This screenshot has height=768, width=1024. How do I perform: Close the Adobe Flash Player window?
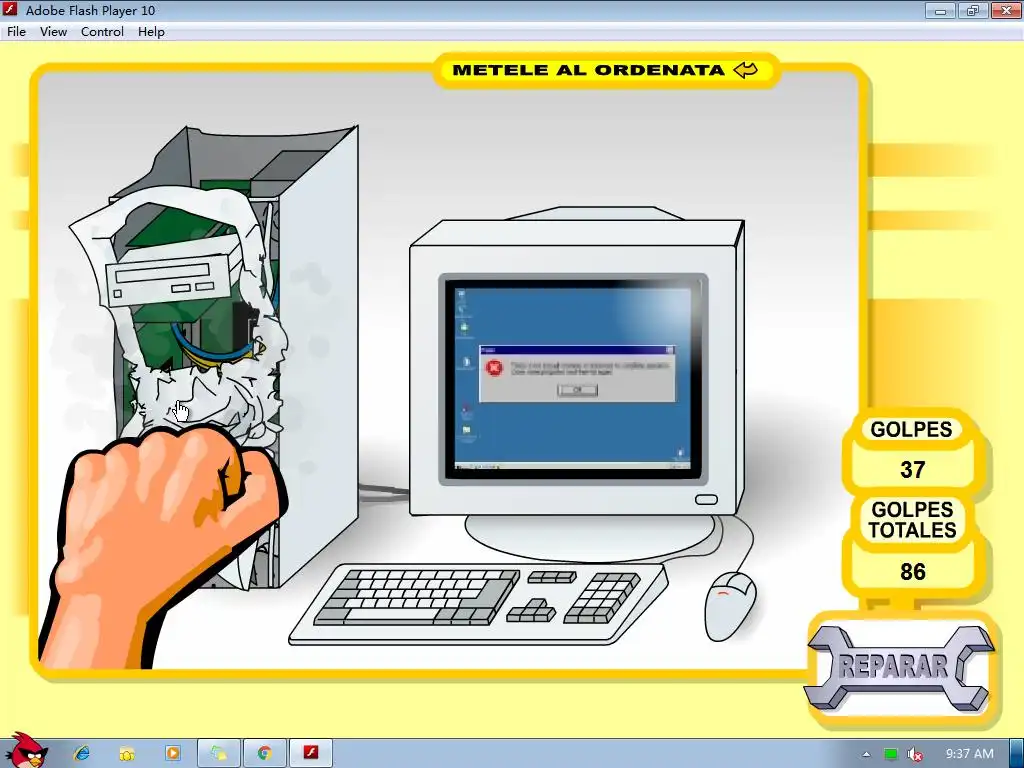tap(1006, 10)
